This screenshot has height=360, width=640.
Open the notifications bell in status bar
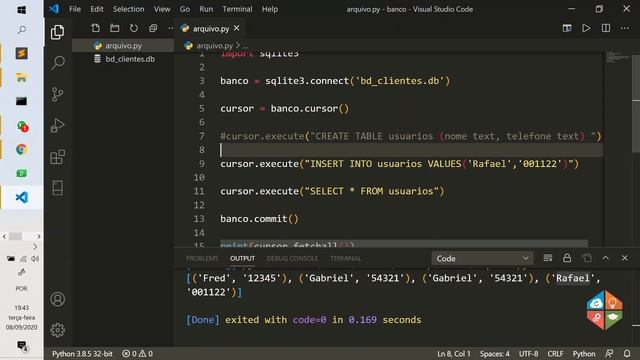pos(627,353)
